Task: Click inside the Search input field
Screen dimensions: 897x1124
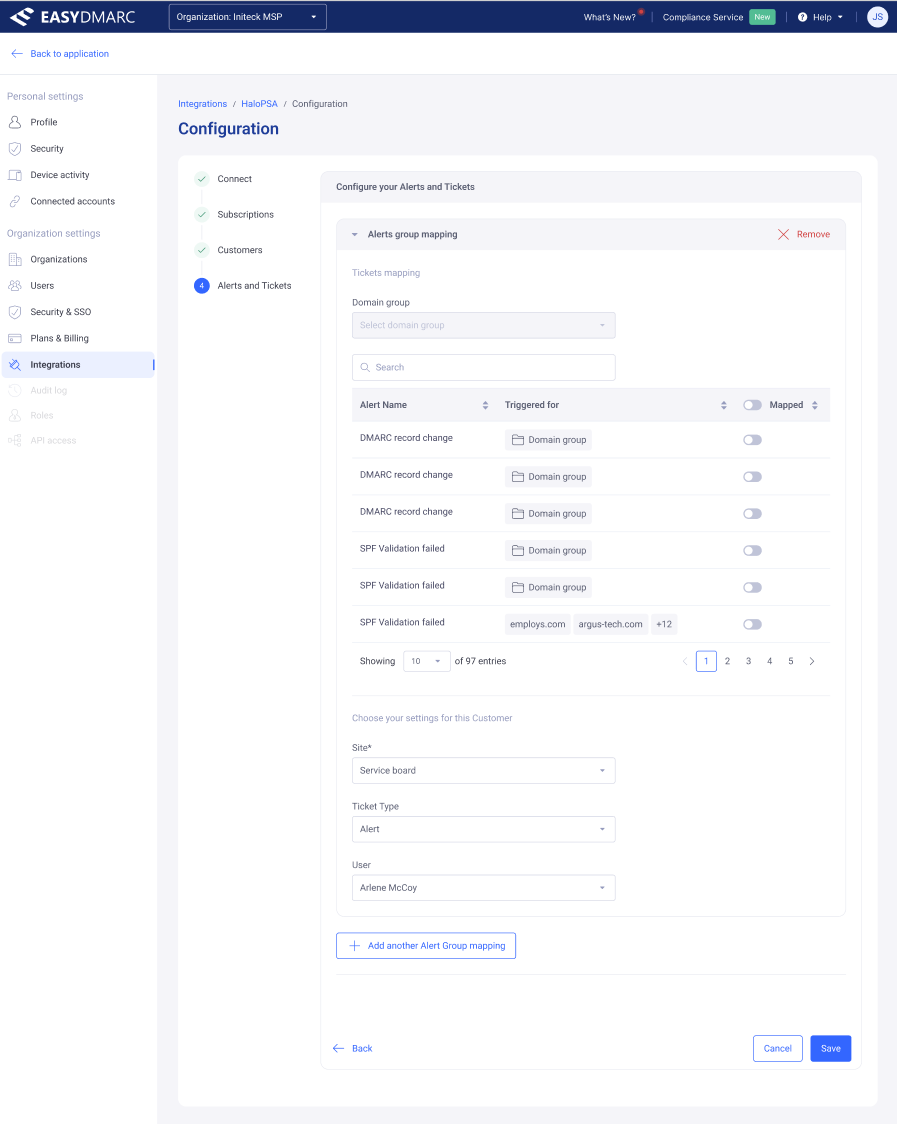Action: [483, 367]
